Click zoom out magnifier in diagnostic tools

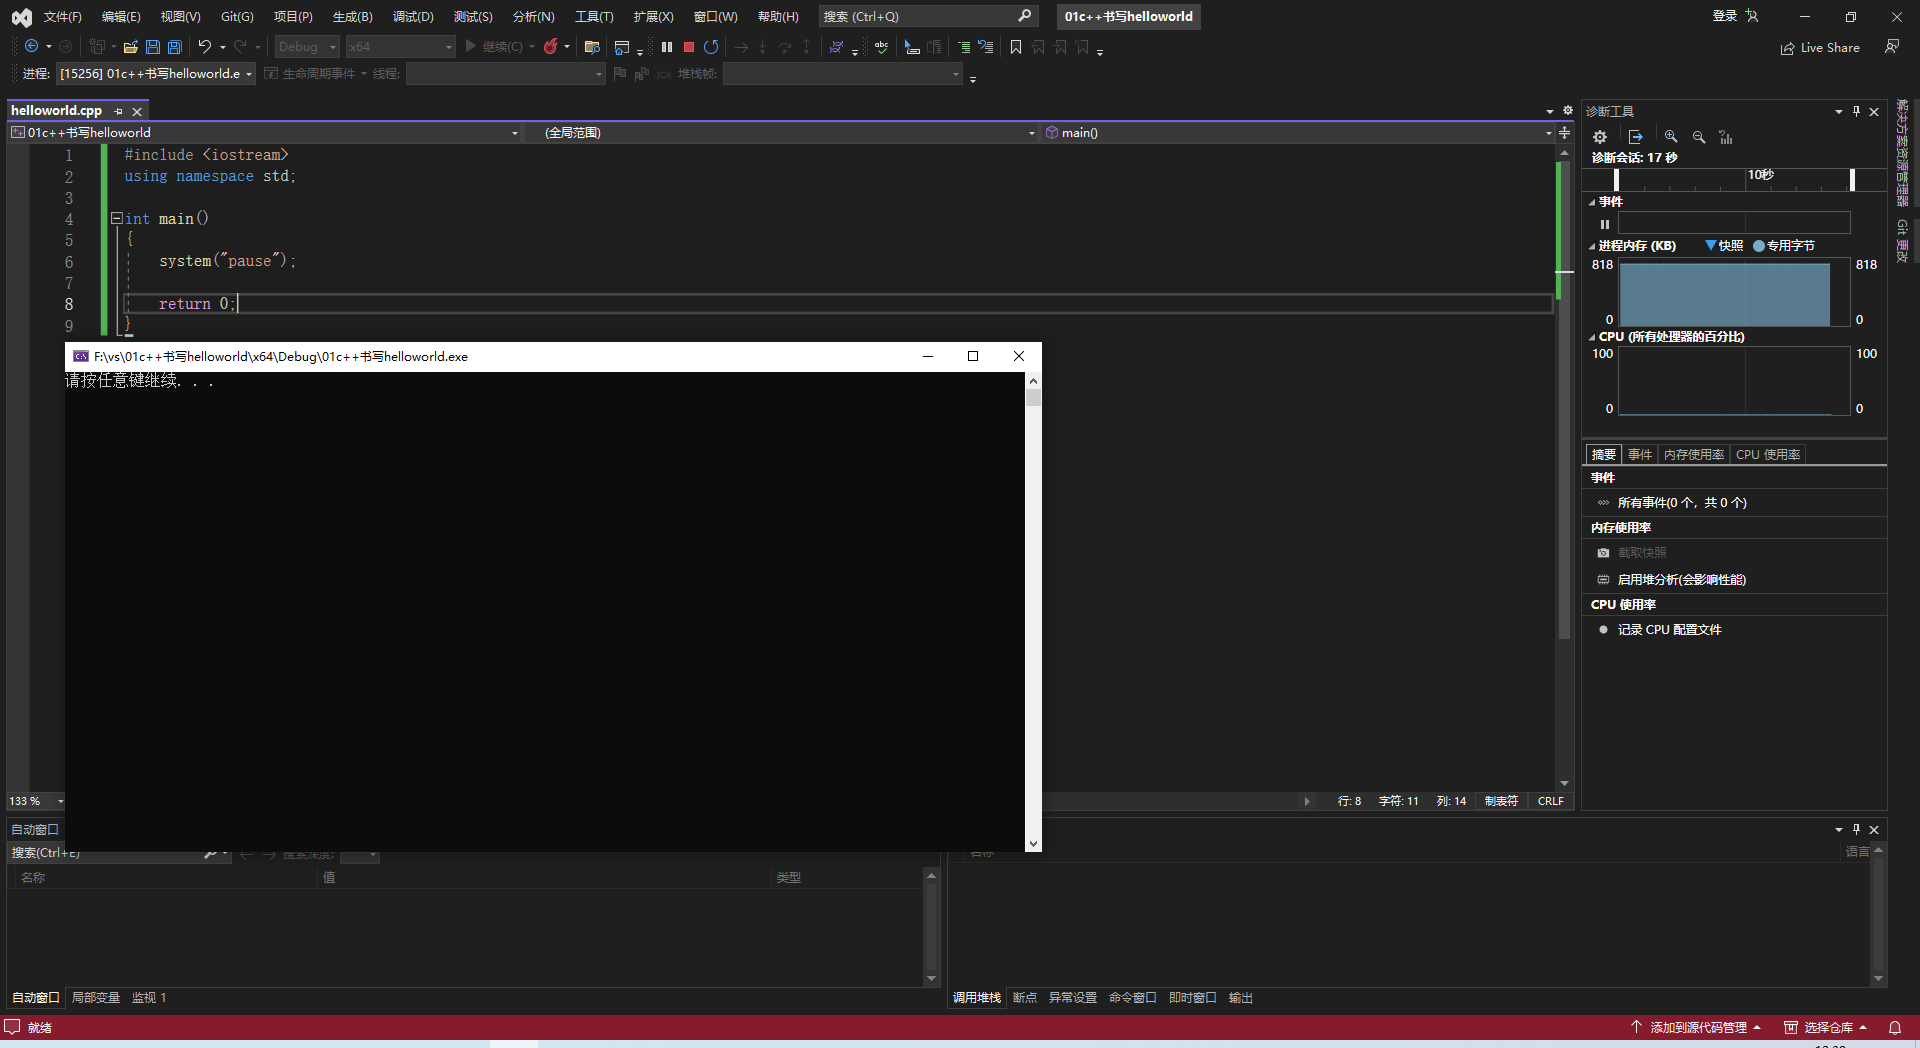[1699, 137]
